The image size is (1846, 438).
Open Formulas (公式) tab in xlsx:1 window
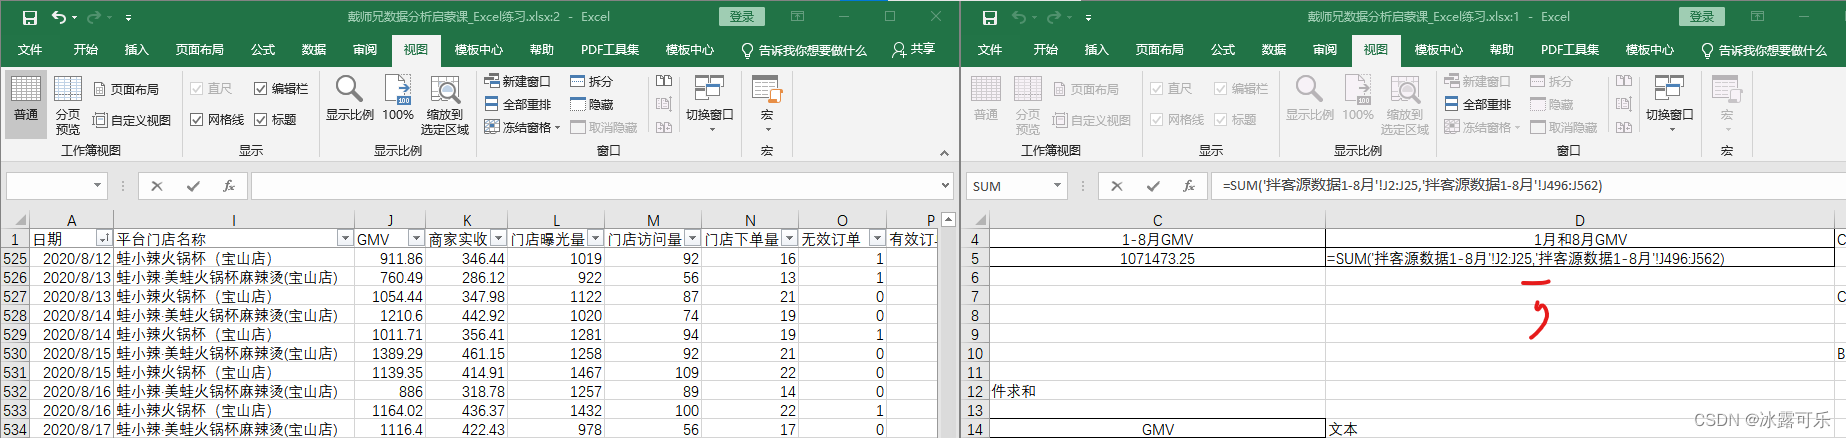(x=1223, y=50)
